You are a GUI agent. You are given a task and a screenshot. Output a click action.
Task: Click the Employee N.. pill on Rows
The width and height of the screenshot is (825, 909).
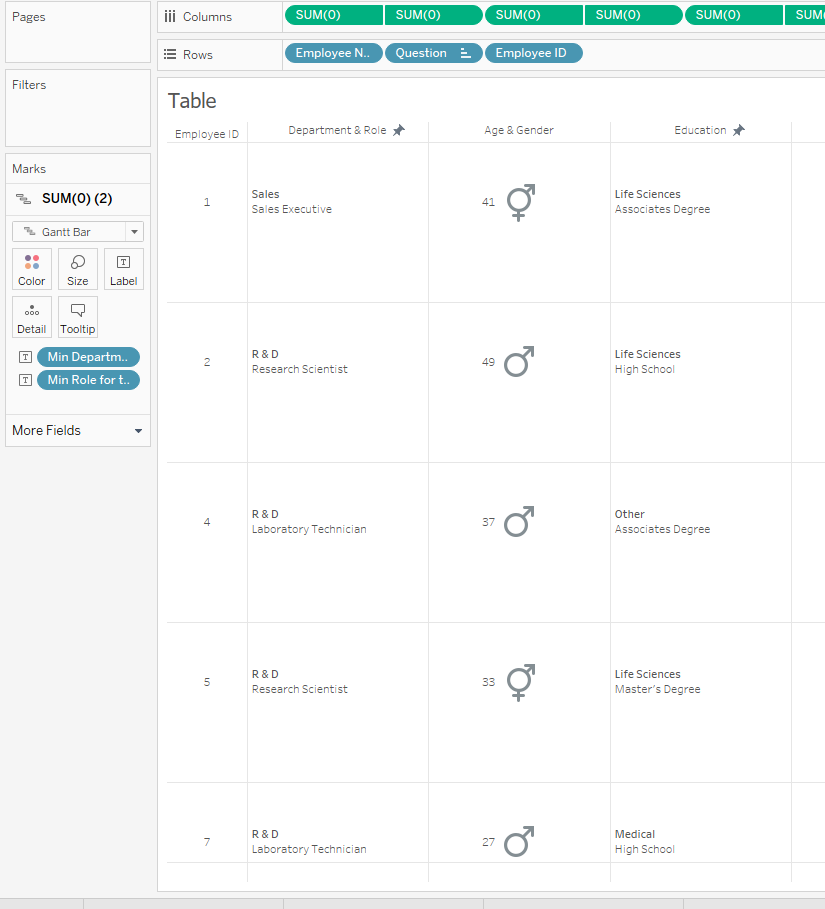[x=333, y=54]
